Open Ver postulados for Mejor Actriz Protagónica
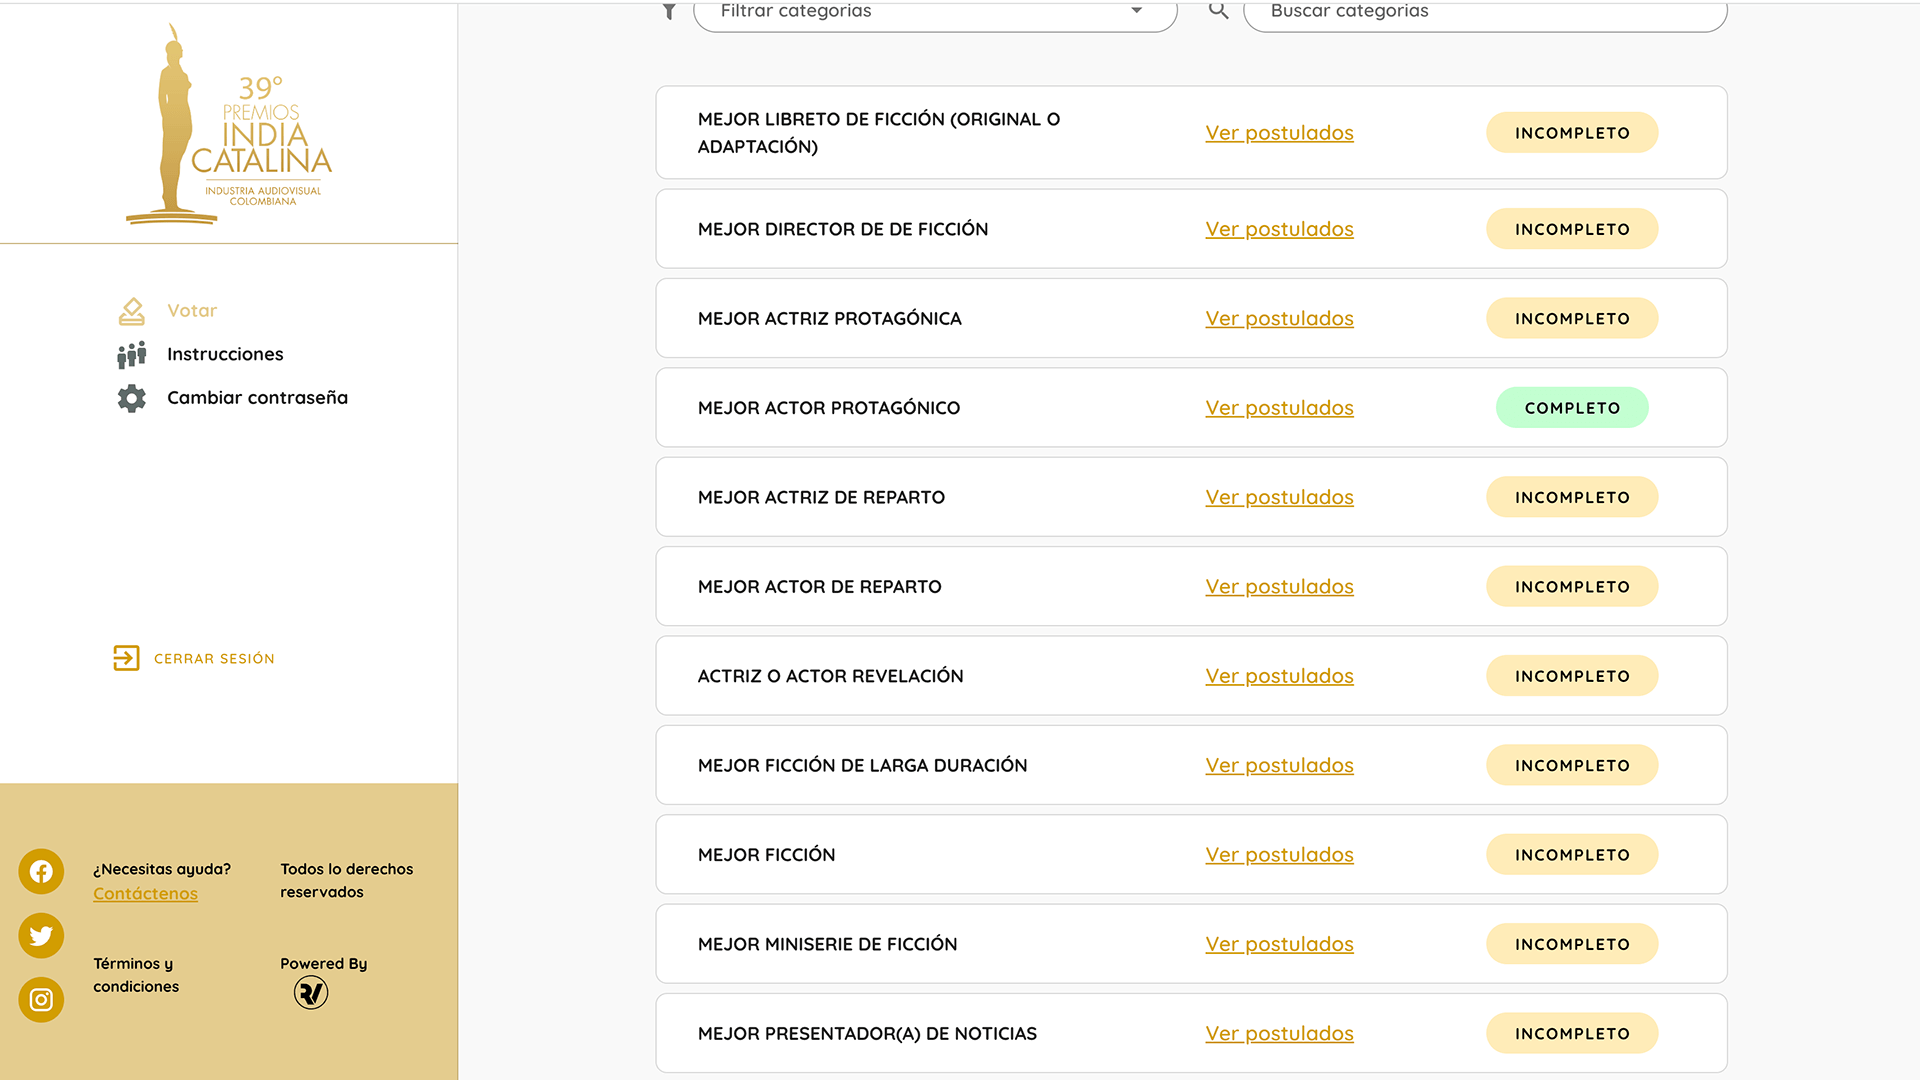Viewport: 1920px width, 1080px height. (x=1279, y=319)
